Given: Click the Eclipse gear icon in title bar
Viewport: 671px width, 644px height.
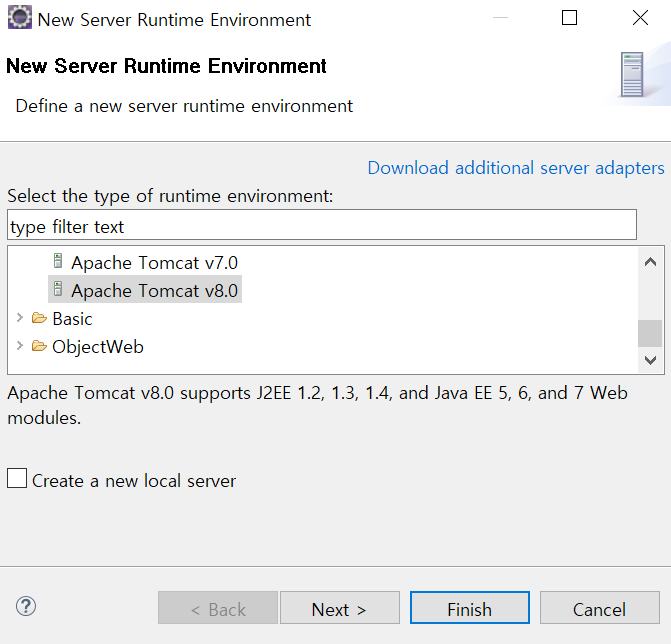Looking at the screenshot, I should [20, 18].
